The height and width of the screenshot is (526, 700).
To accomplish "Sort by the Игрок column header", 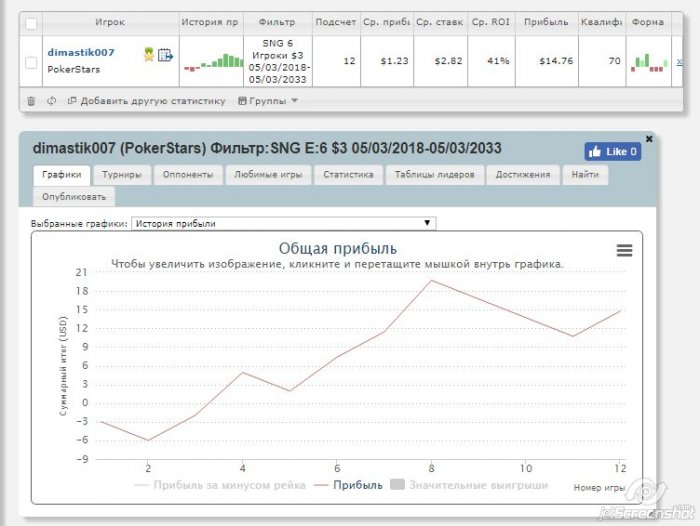I will 110,22.
